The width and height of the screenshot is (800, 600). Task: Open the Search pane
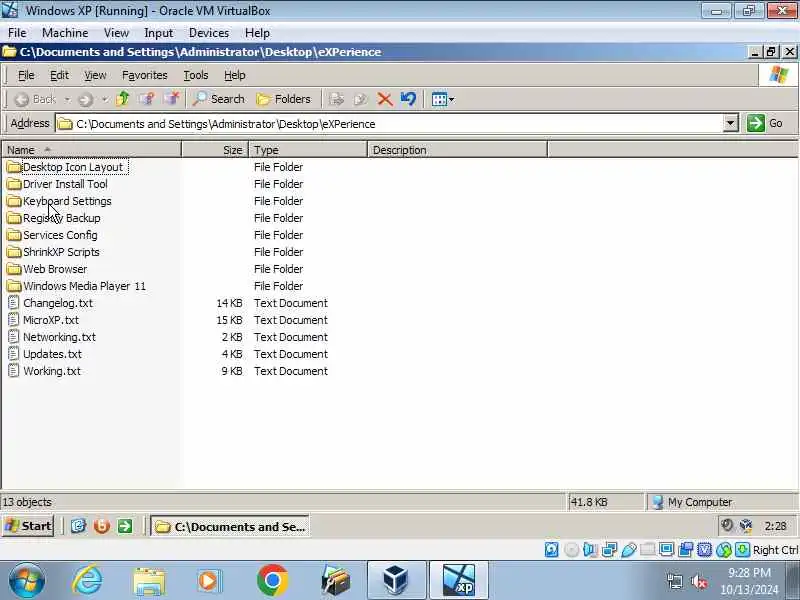pos(218,98)
